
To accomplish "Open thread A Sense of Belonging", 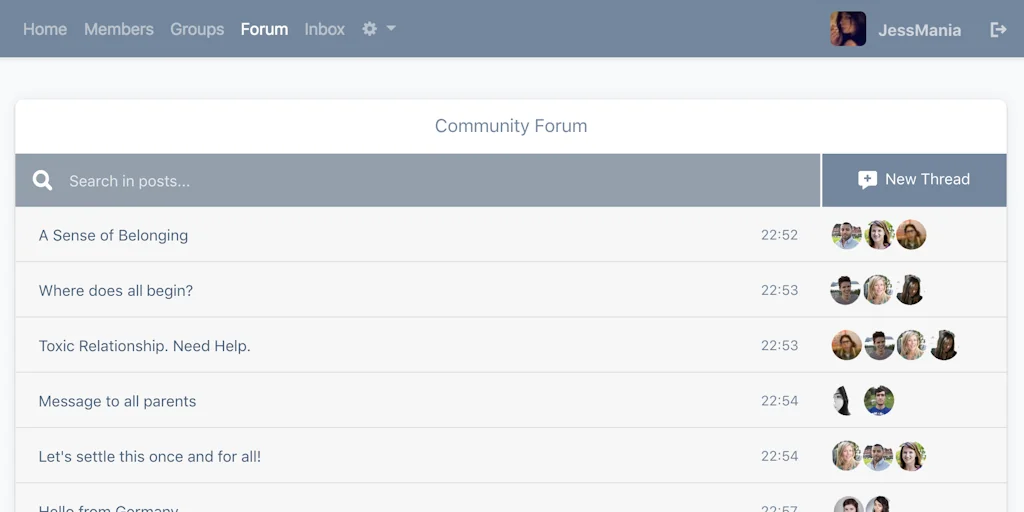I will [x=114, y=235].
